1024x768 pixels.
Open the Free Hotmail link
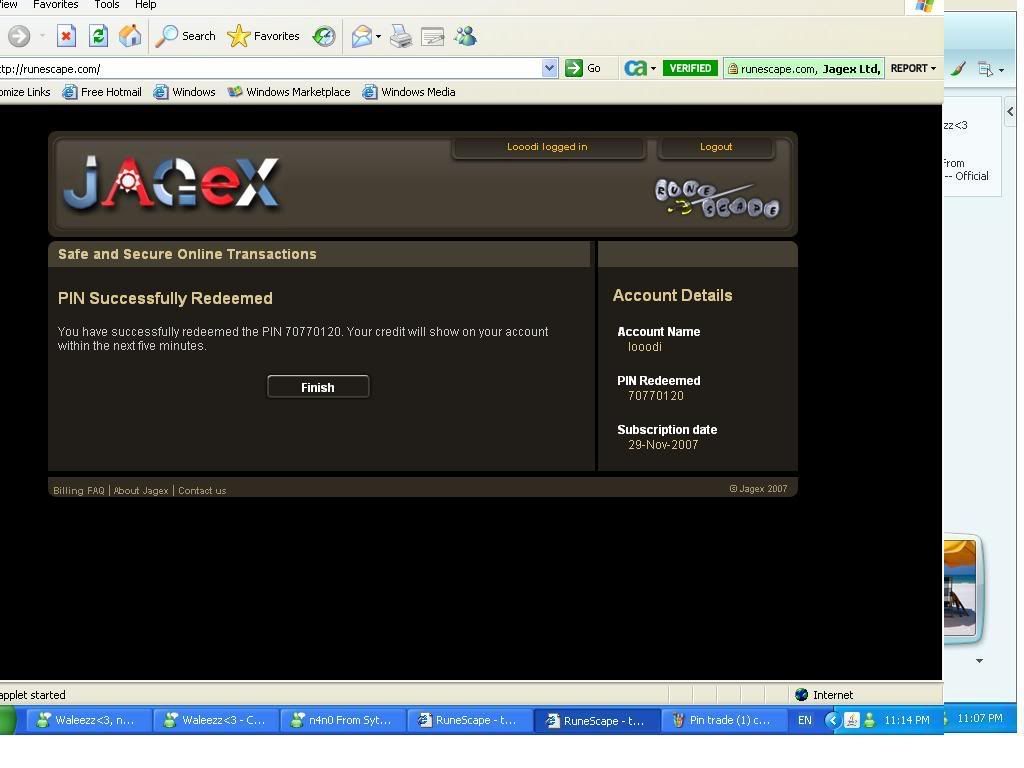102,92
